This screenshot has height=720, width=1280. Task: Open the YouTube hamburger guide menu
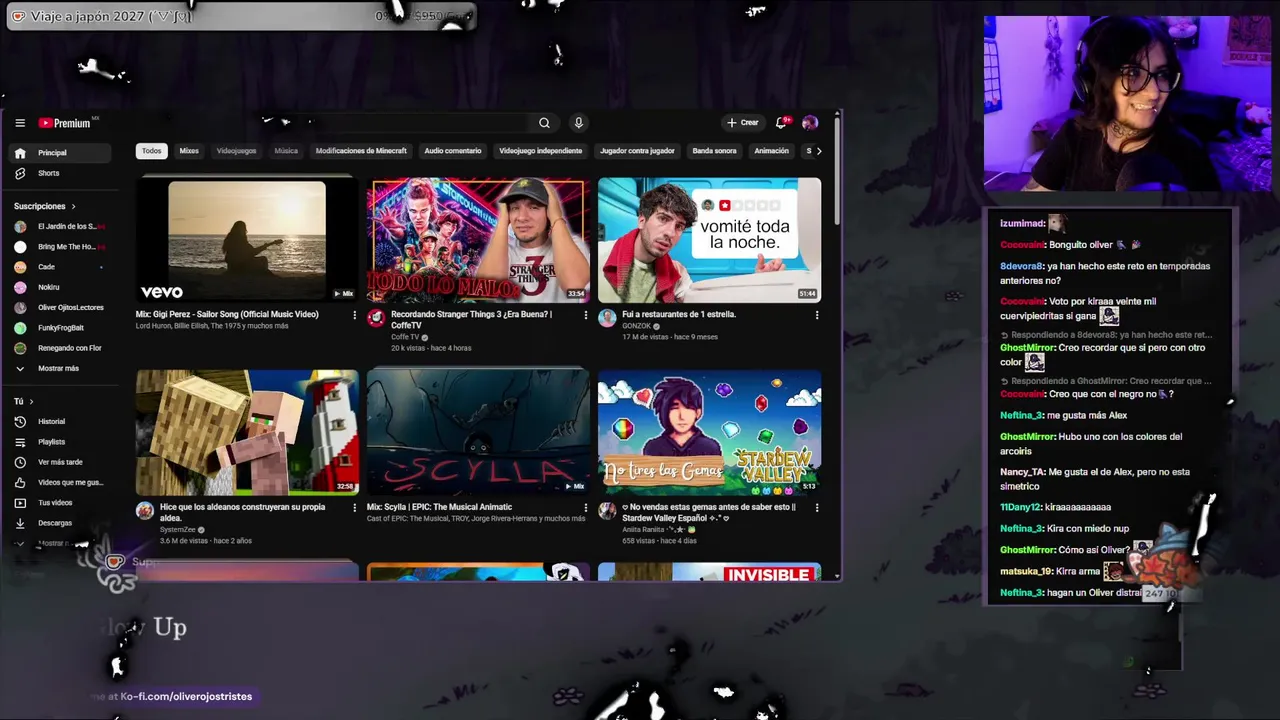point(20,123)
